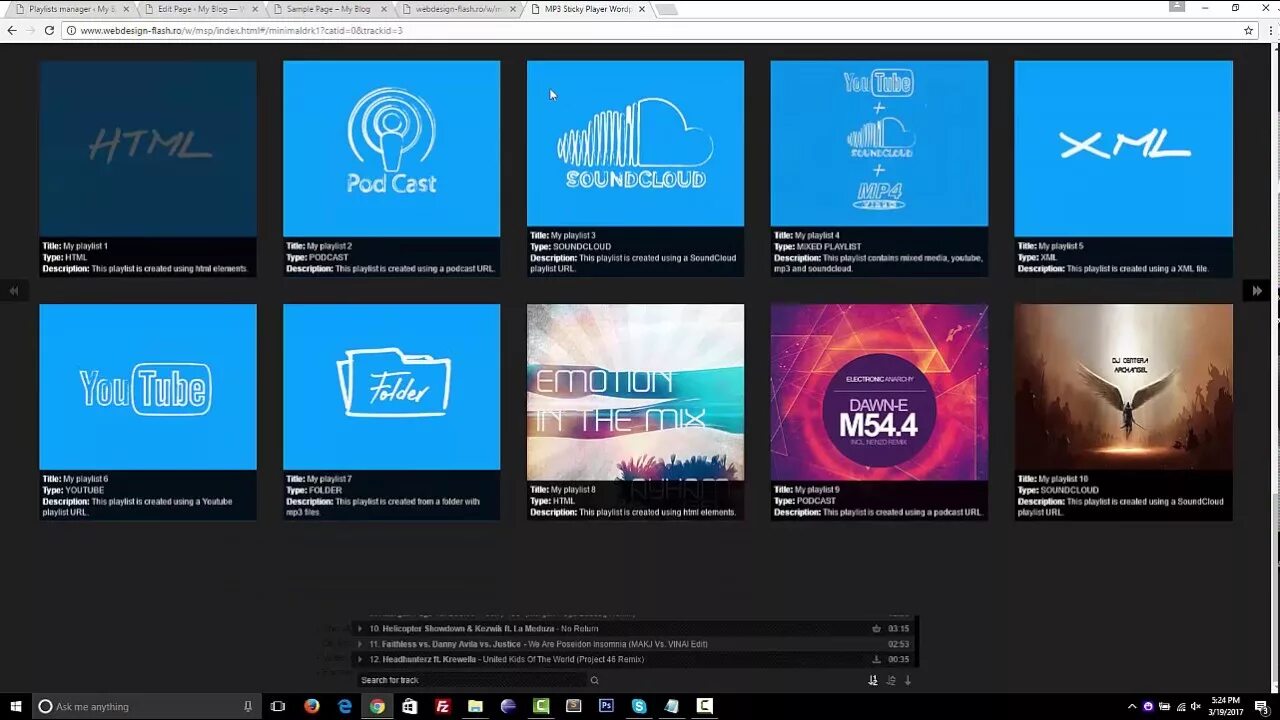Screen dimensions: 1280x720
Task: Click the track search magnifier icon
Action: [594, 680]
